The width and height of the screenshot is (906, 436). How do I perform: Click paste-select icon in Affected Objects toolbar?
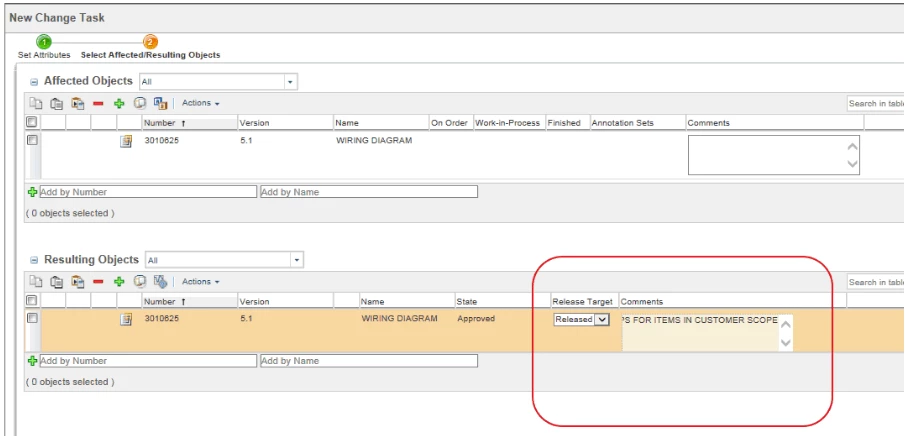click(77, 103)
